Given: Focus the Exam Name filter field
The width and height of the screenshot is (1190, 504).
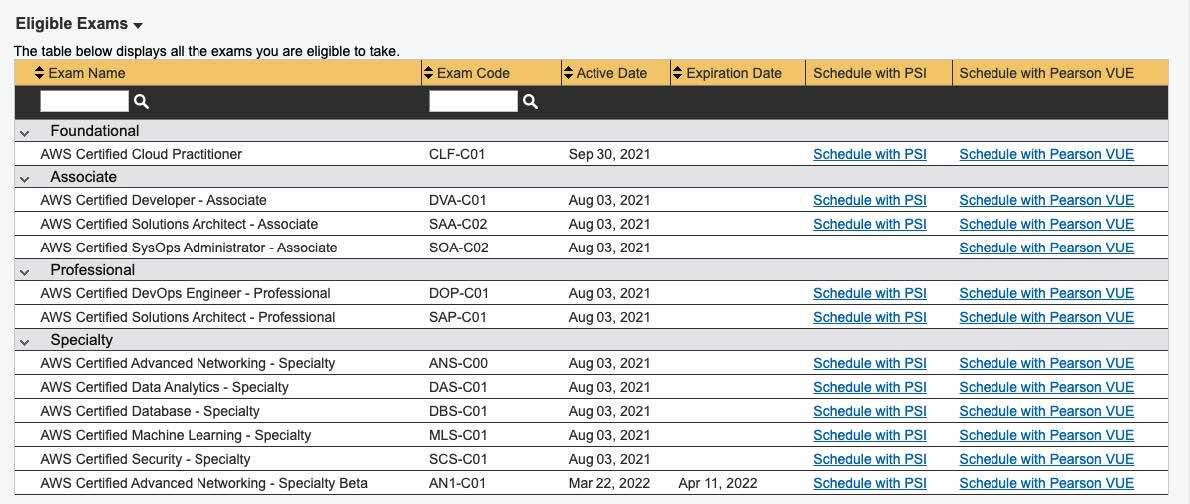Looking at the screenshot, I should (84, 101).
